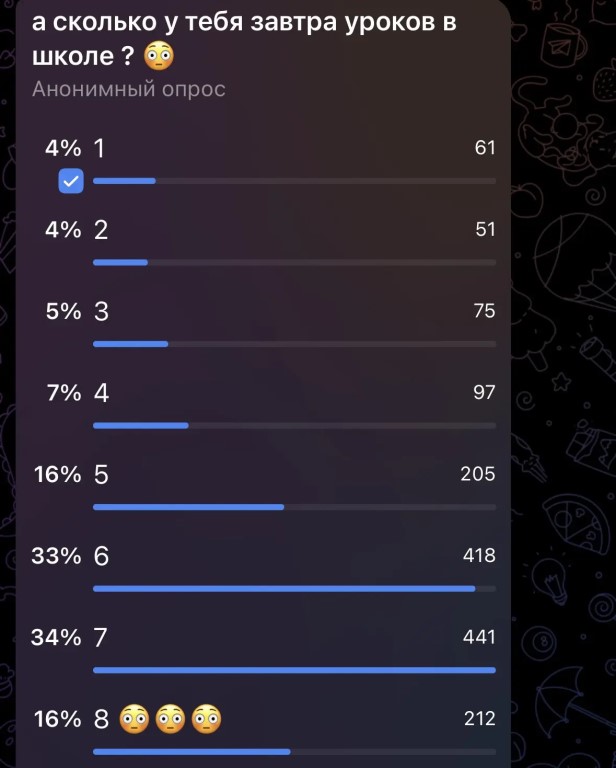Viewport: 616px width, 768px height.
Task: Click middle flushed emoji after option 8
Action: point(170,719)
